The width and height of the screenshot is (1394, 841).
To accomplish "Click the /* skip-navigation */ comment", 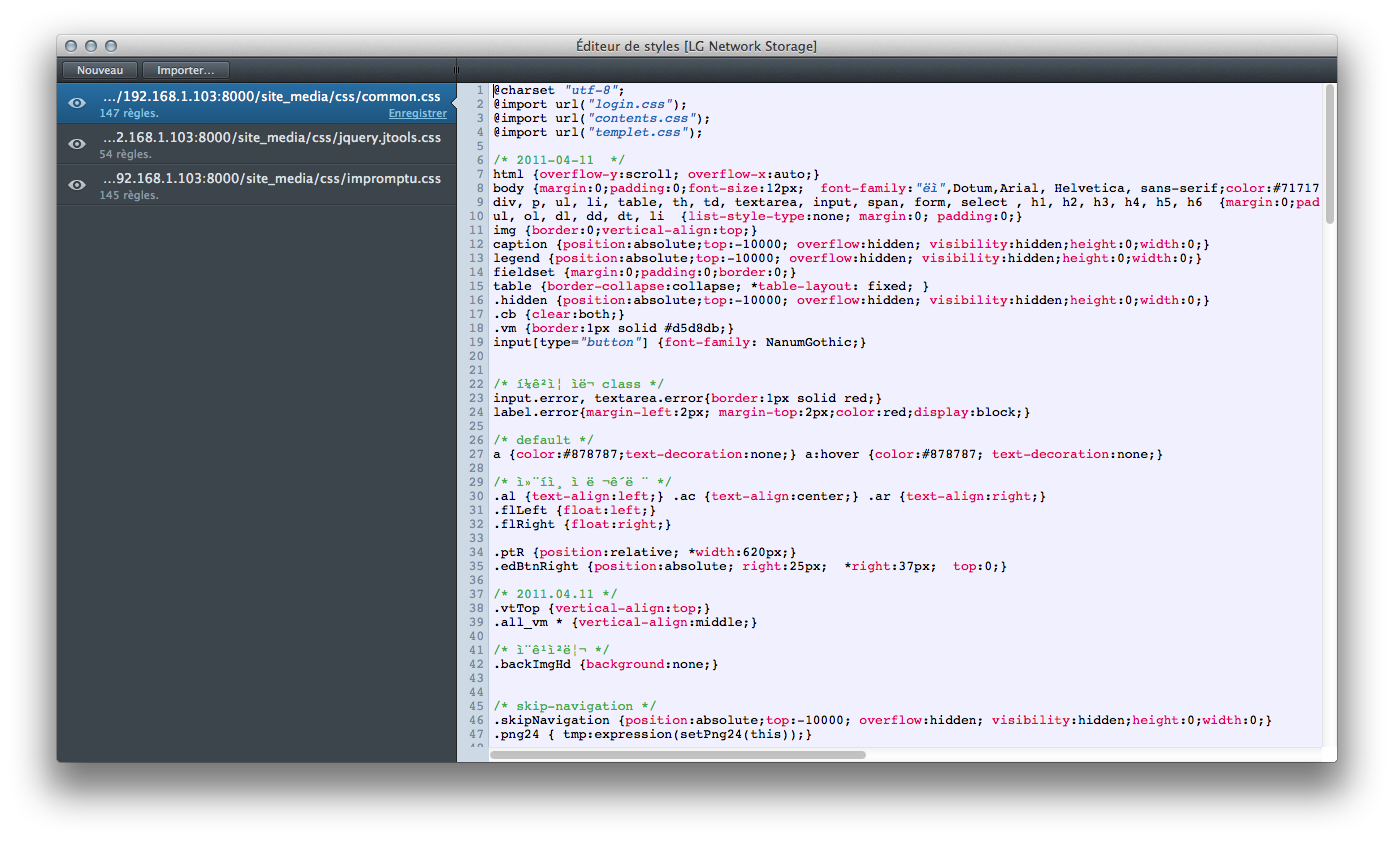I will 575,706.
